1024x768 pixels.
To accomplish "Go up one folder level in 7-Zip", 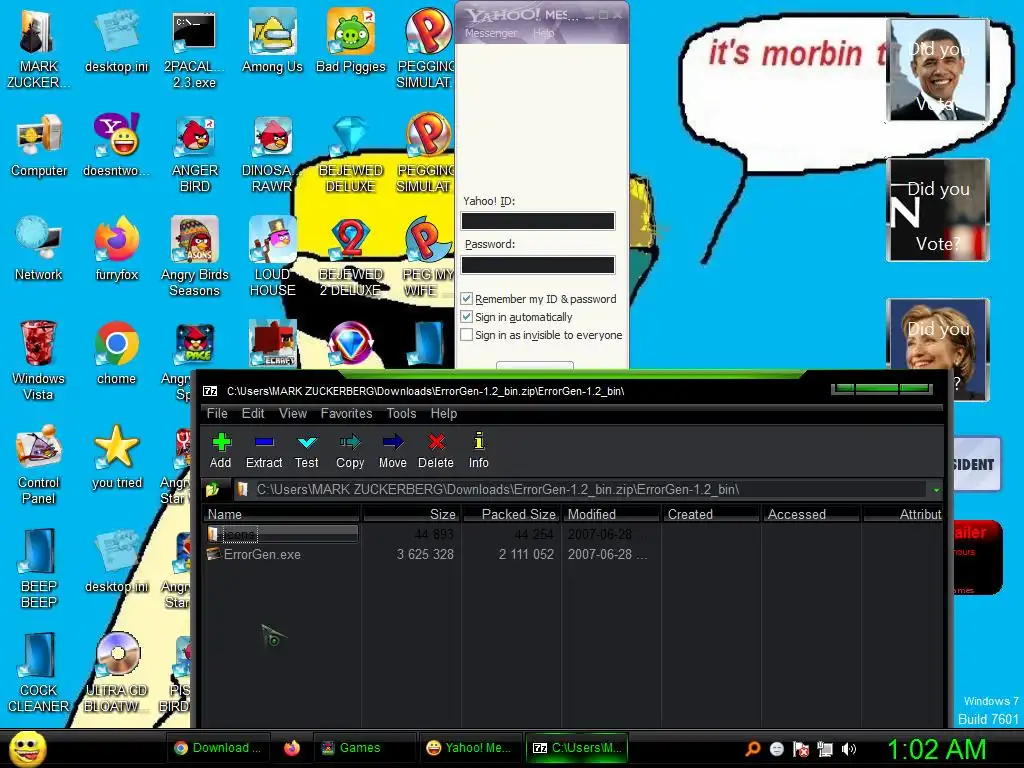I will (212, 489).
